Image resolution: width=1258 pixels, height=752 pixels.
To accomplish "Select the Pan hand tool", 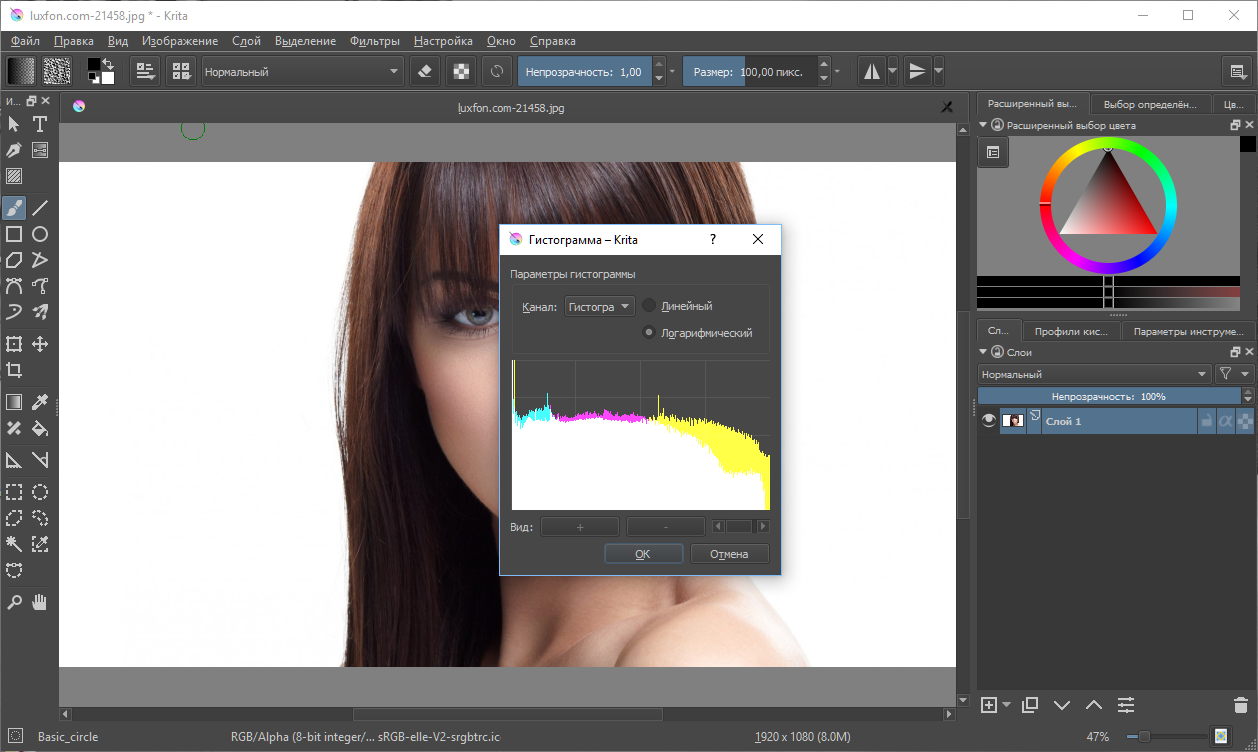I will coord(40,602).
